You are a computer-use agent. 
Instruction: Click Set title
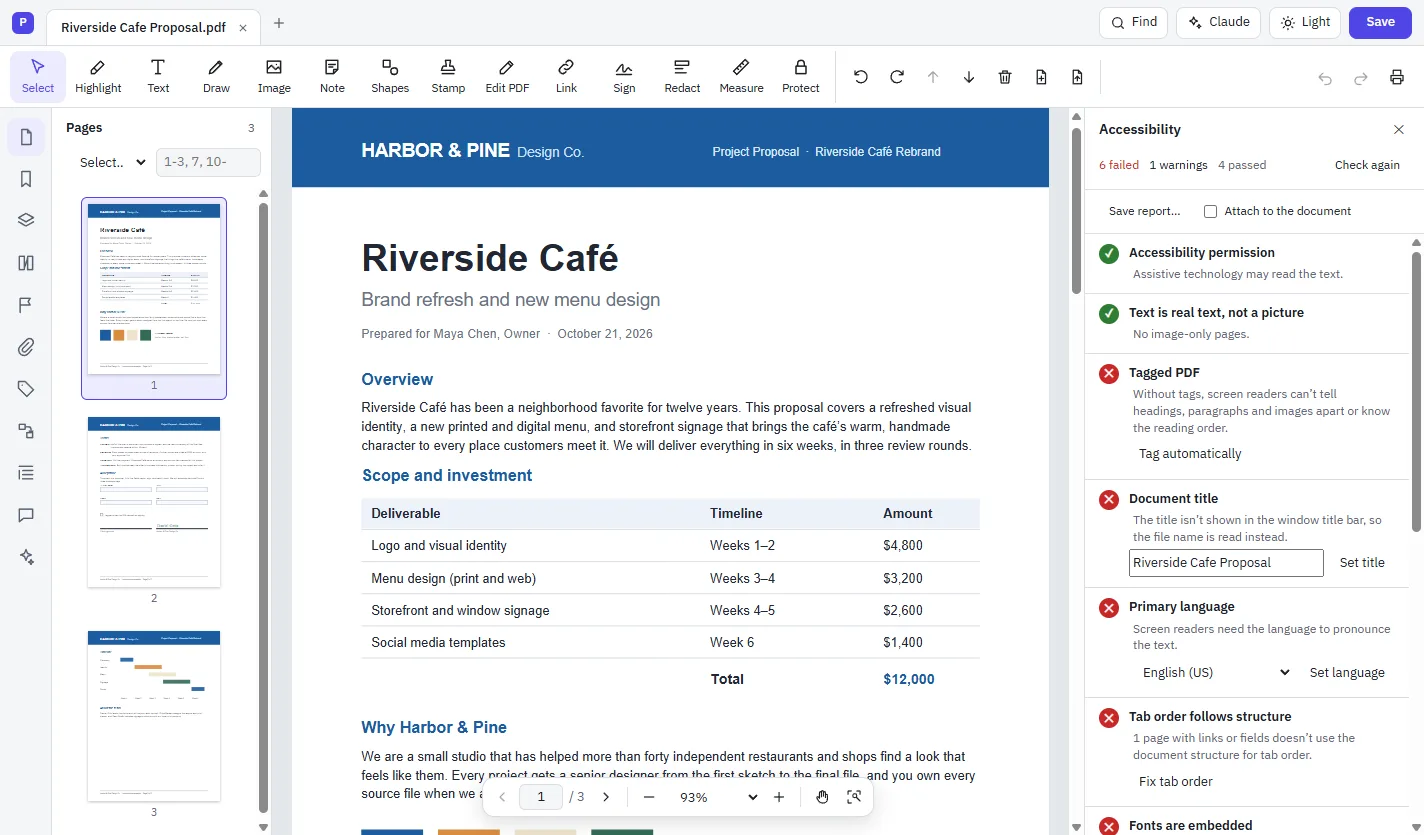click(x=1362, y=562)
